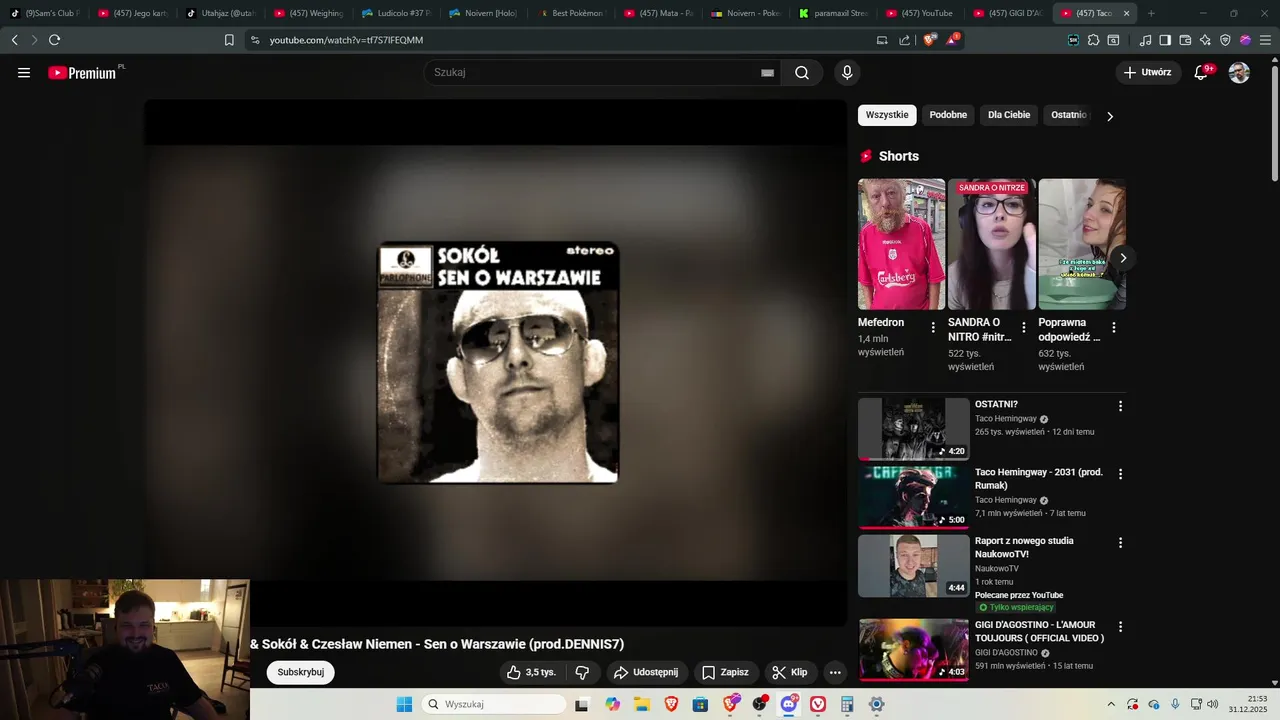
Task: Open Discord from the taskbar
Action: click(x=789, y=704)
